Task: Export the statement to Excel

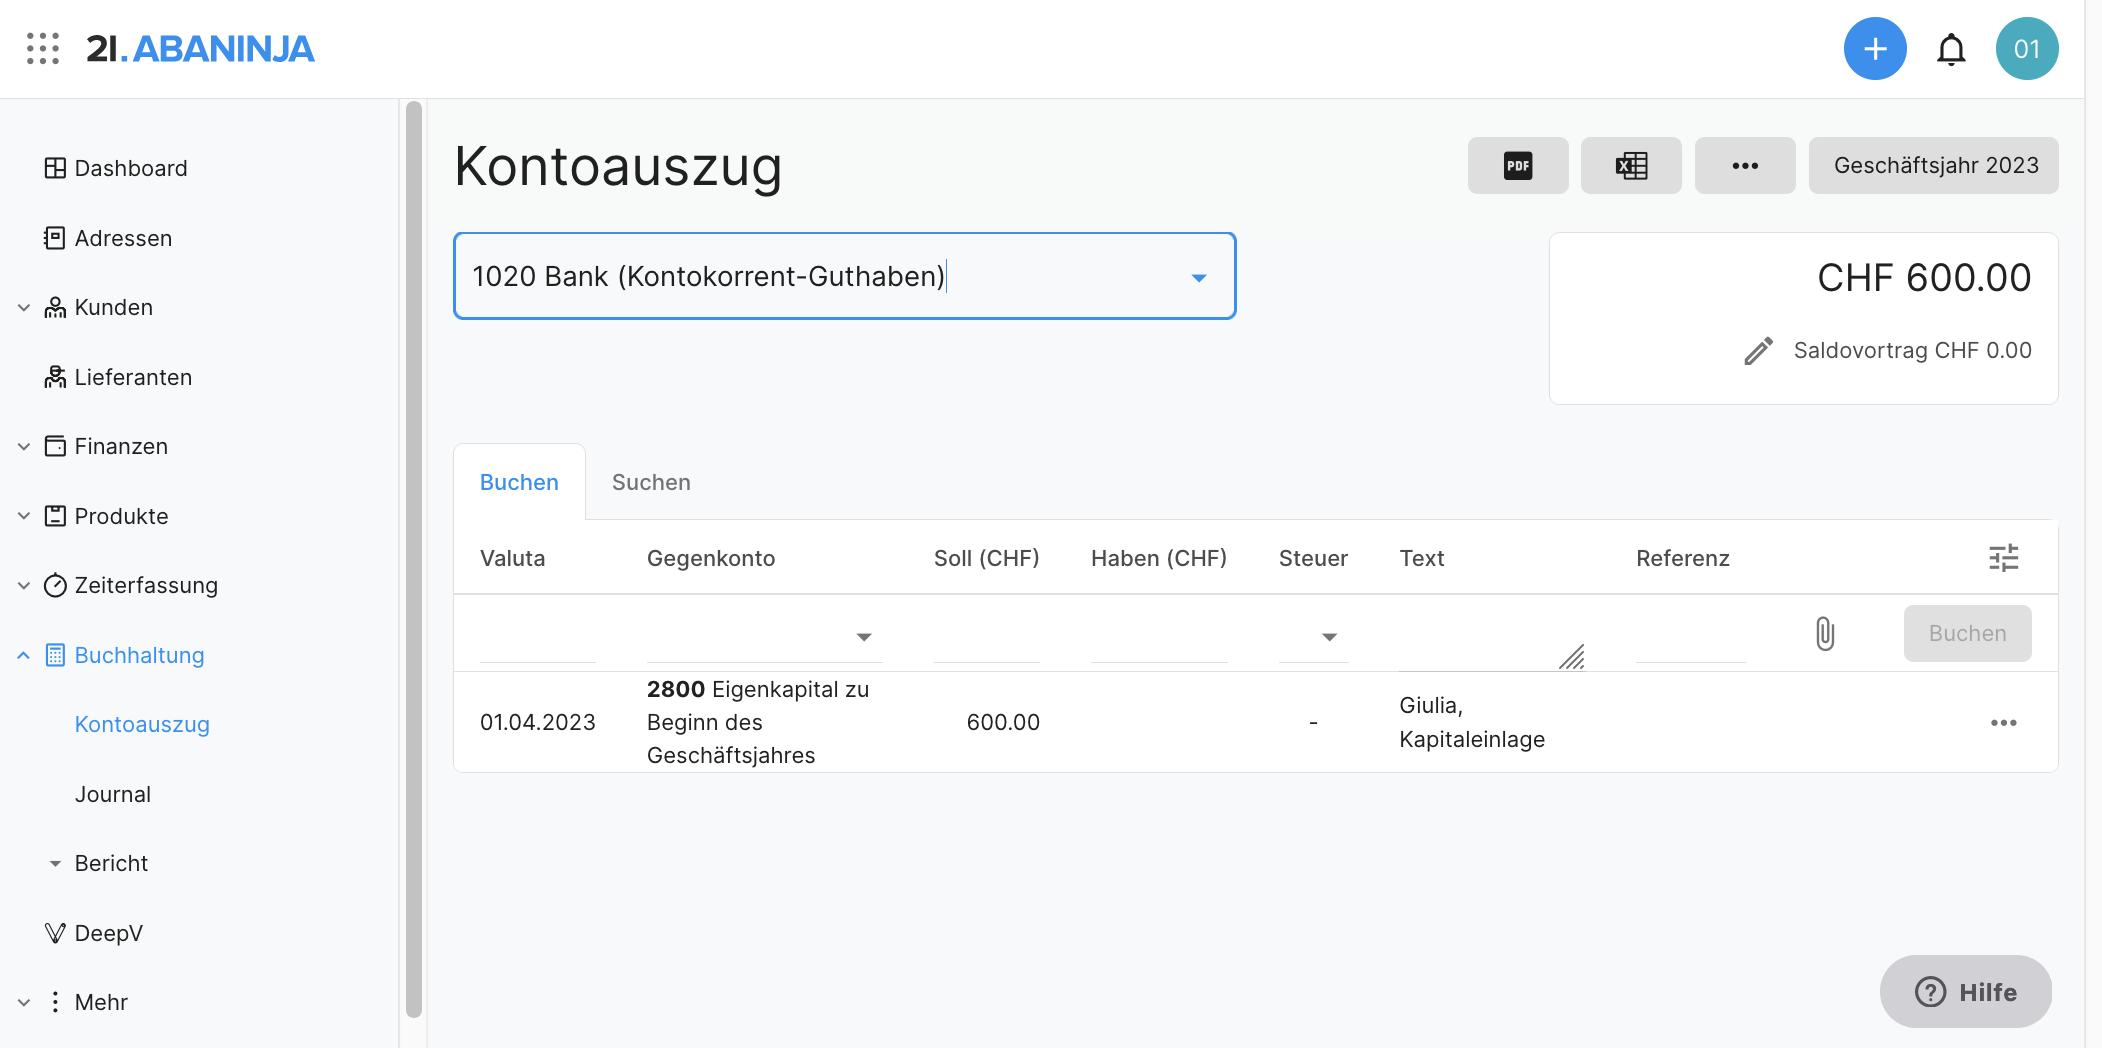Action: pos(1631,166)
